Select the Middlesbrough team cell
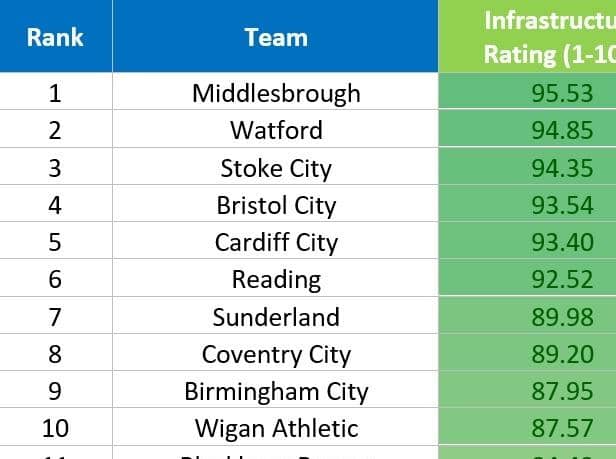Viewport: 616px width, 459px height. pos(275,92)
